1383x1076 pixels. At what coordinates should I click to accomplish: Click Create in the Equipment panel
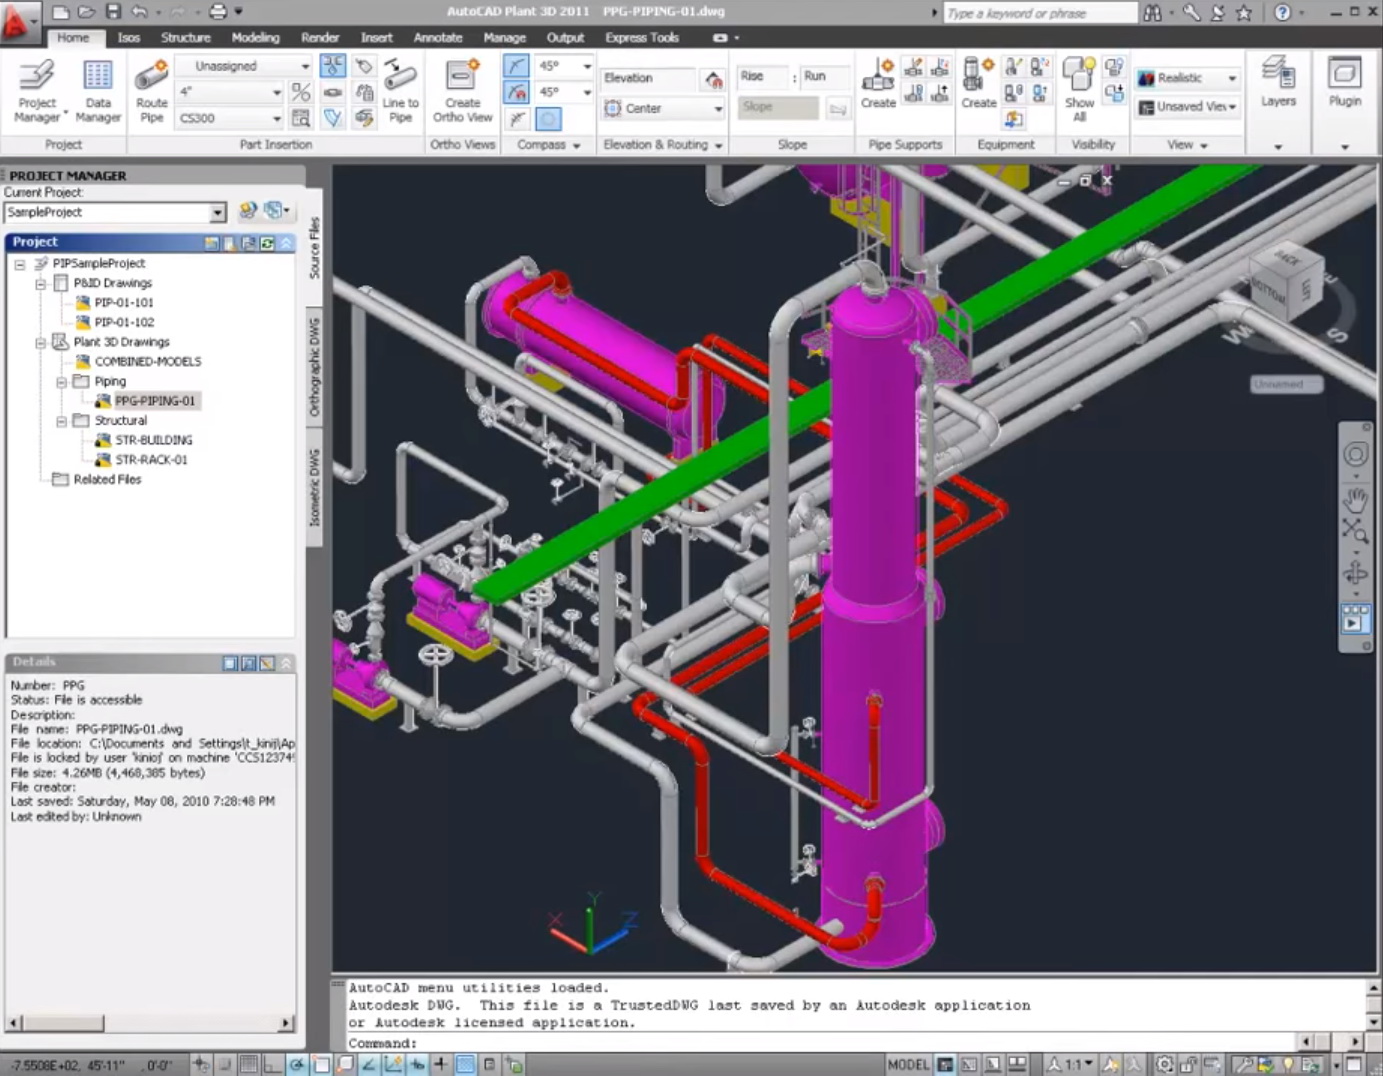pos(977,85)
